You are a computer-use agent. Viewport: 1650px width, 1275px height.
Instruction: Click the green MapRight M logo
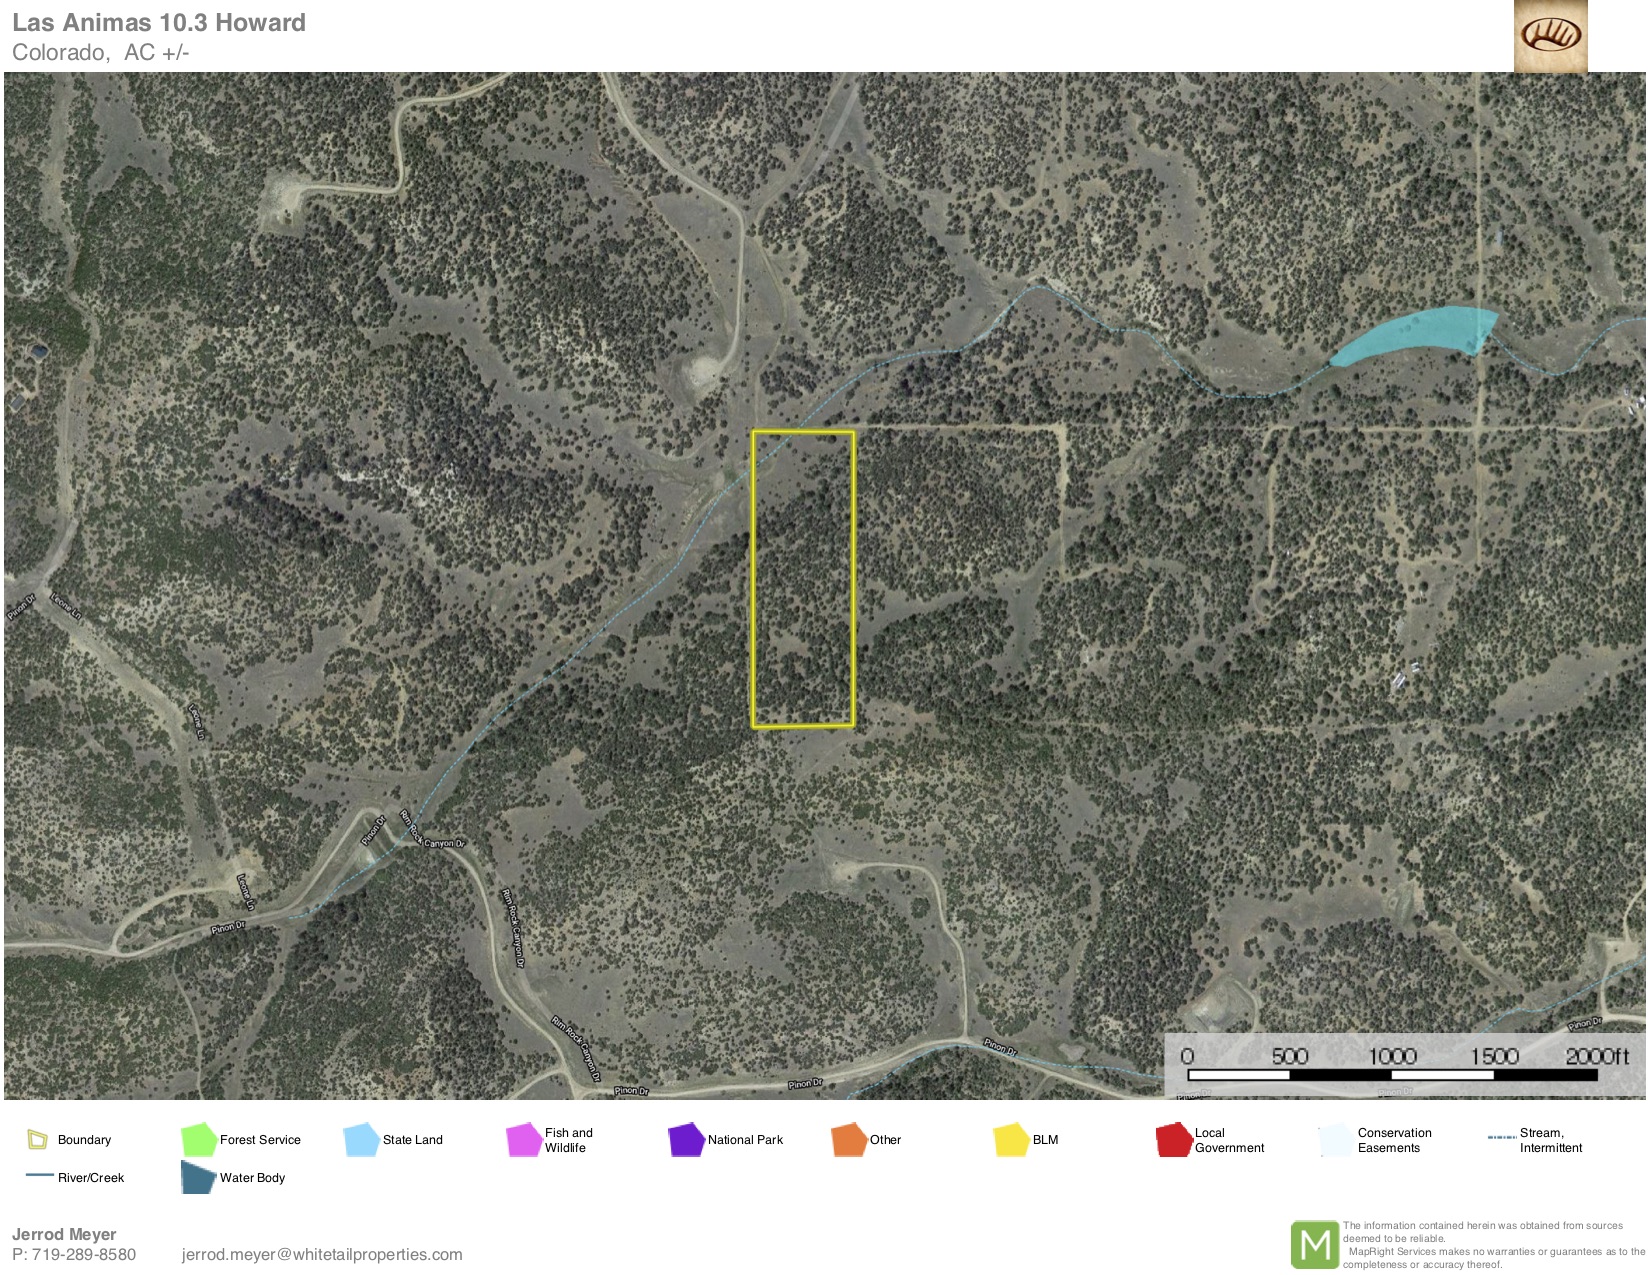(x=1314, y=1244)
